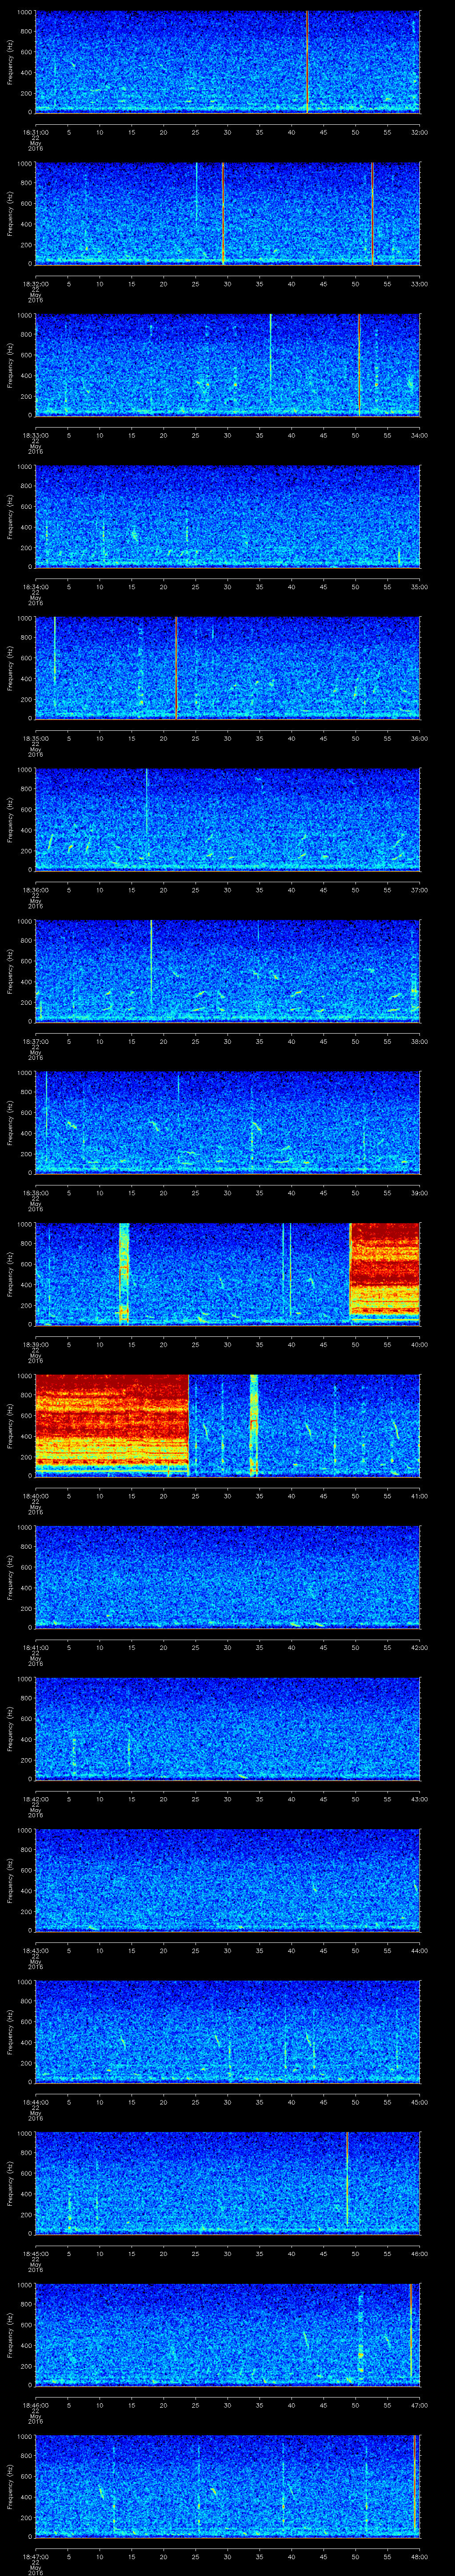
Task: Click the 18:38:00 start time label
Action: (35, 1192)
